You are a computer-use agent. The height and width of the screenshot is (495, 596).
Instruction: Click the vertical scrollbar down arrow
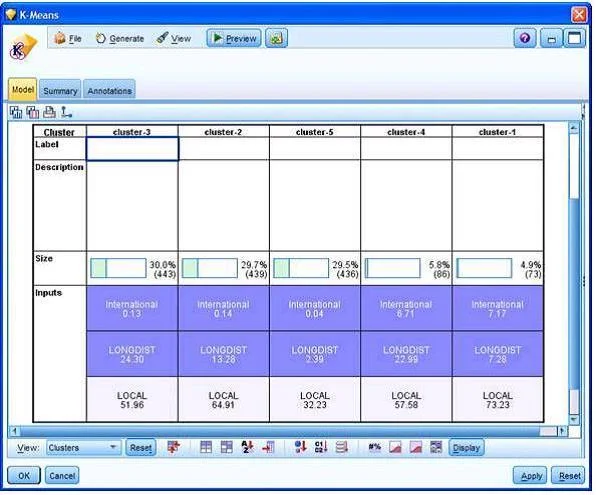point(574,419)
